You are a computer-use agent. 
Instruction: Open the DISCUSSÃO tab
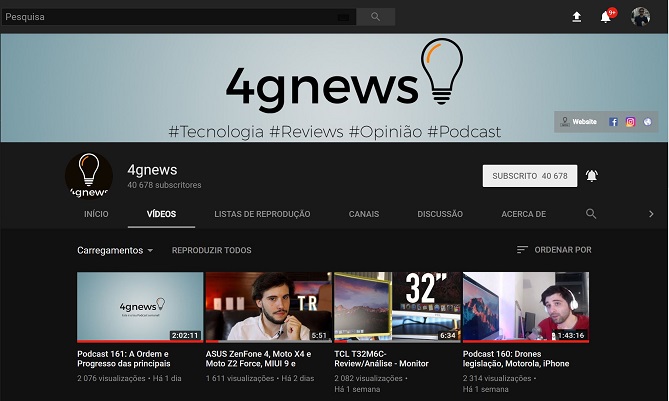(x=440, y=214)
